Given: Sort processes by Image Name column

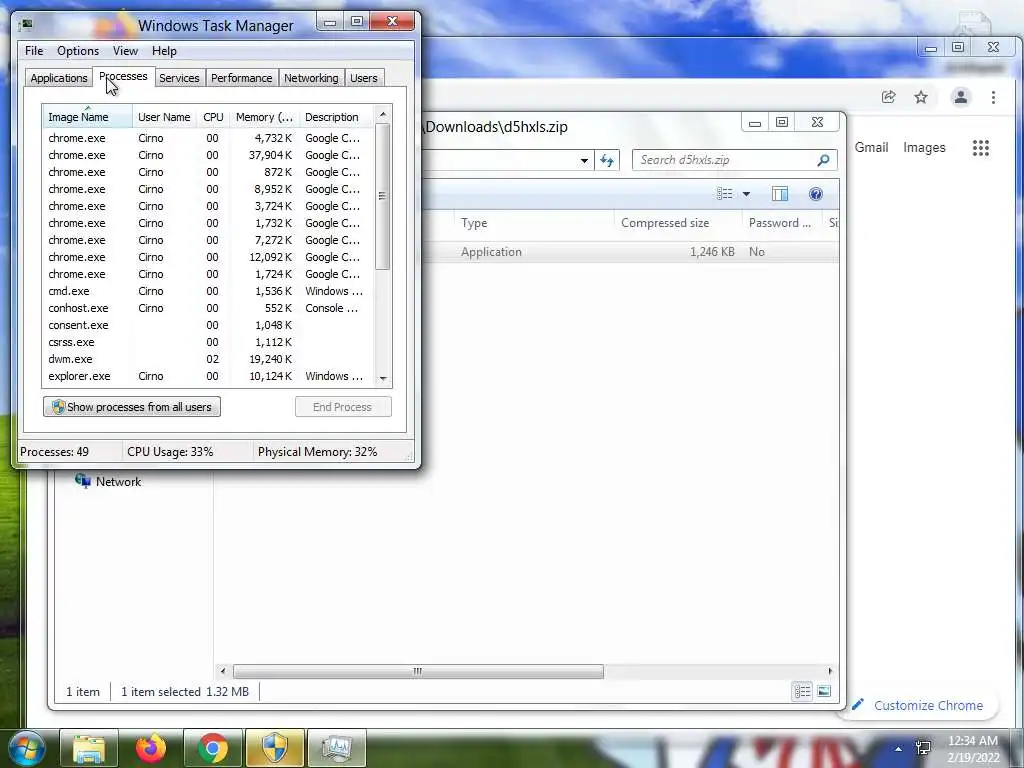Looking at the screenshot, I should click(88, 117).
